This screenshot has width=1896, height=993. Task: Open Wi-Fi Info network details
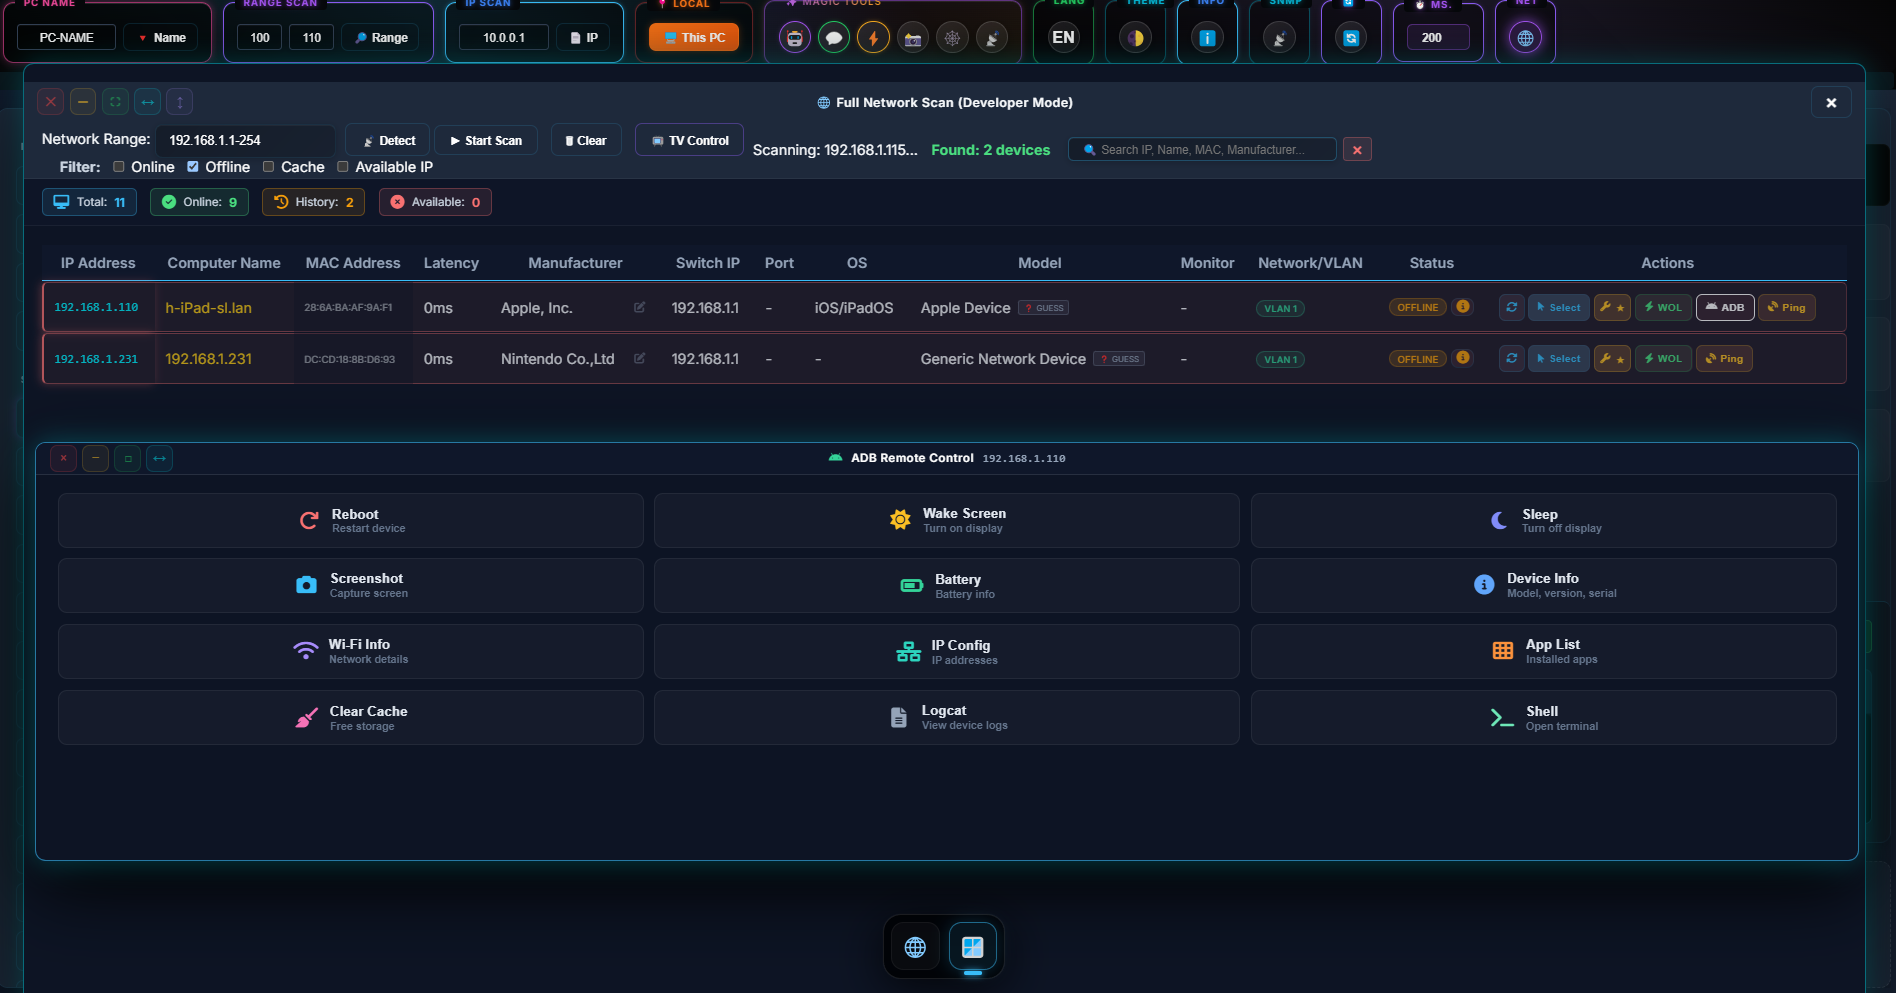[x=351, y=651]
